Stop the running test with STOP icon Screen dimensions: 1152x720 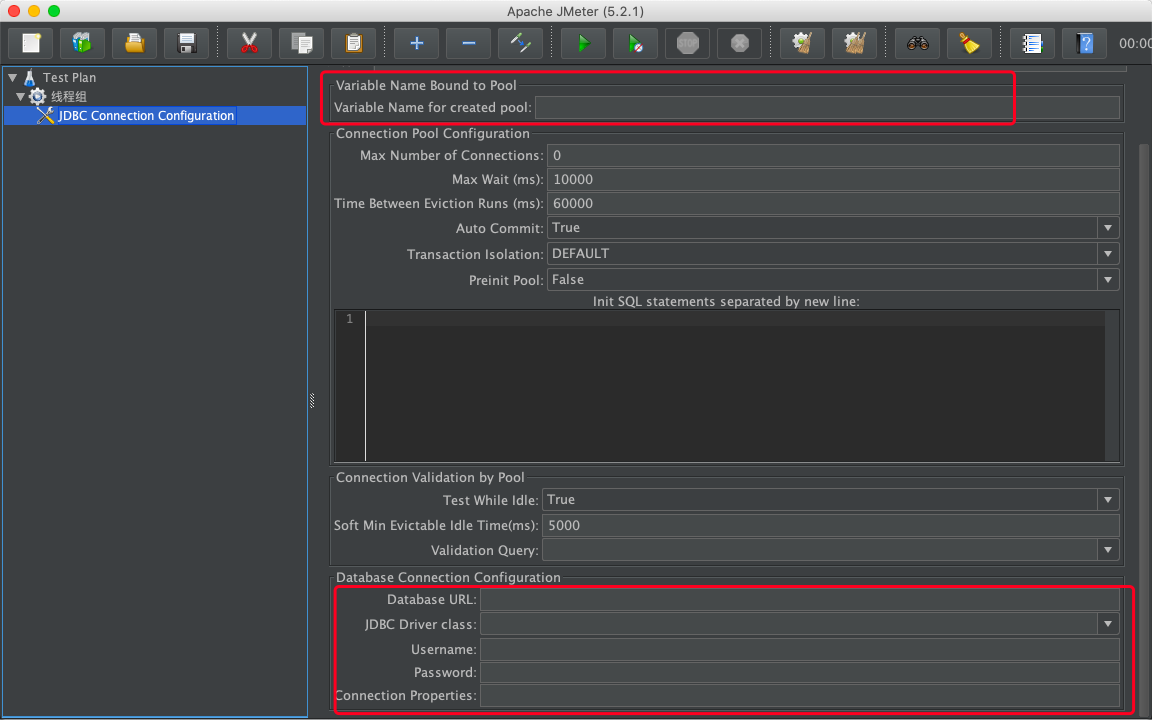[x=688, y=43]
